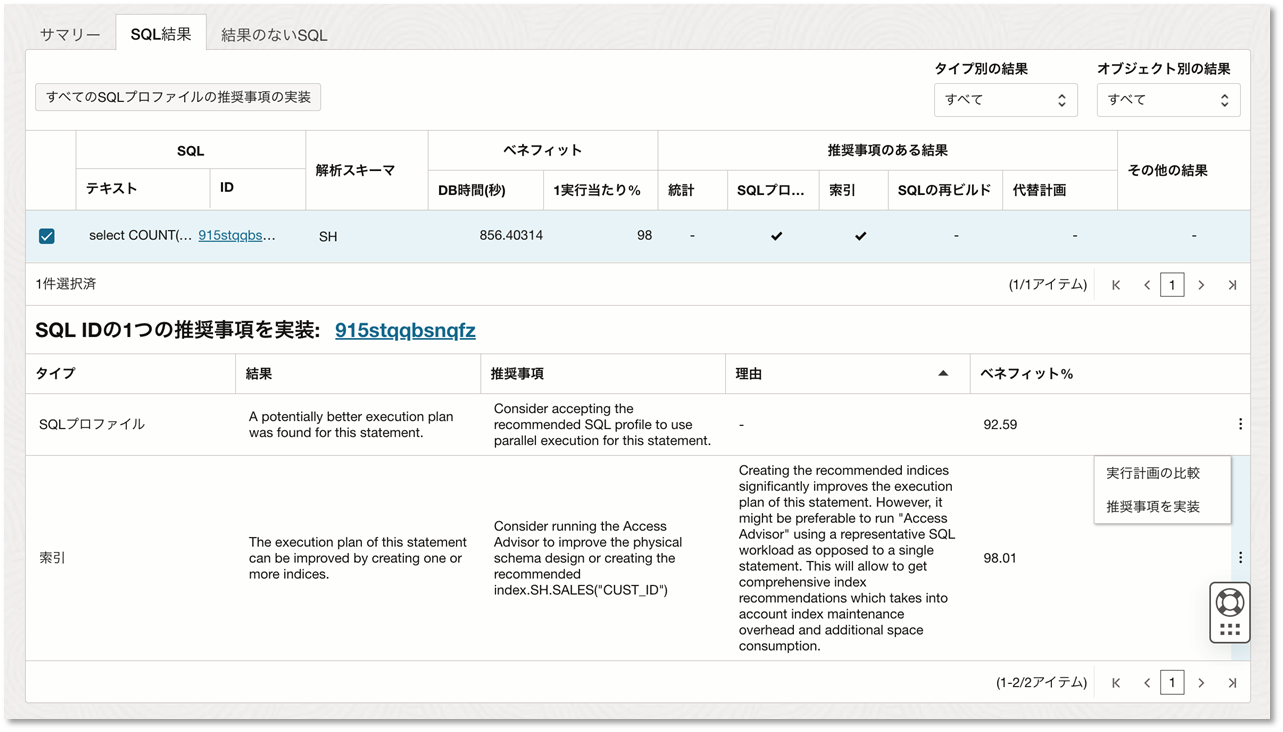Click the kebab menu for SQLプロファイル row
This screenshot has height=732, width=1283.
[x=1240, y=424]
